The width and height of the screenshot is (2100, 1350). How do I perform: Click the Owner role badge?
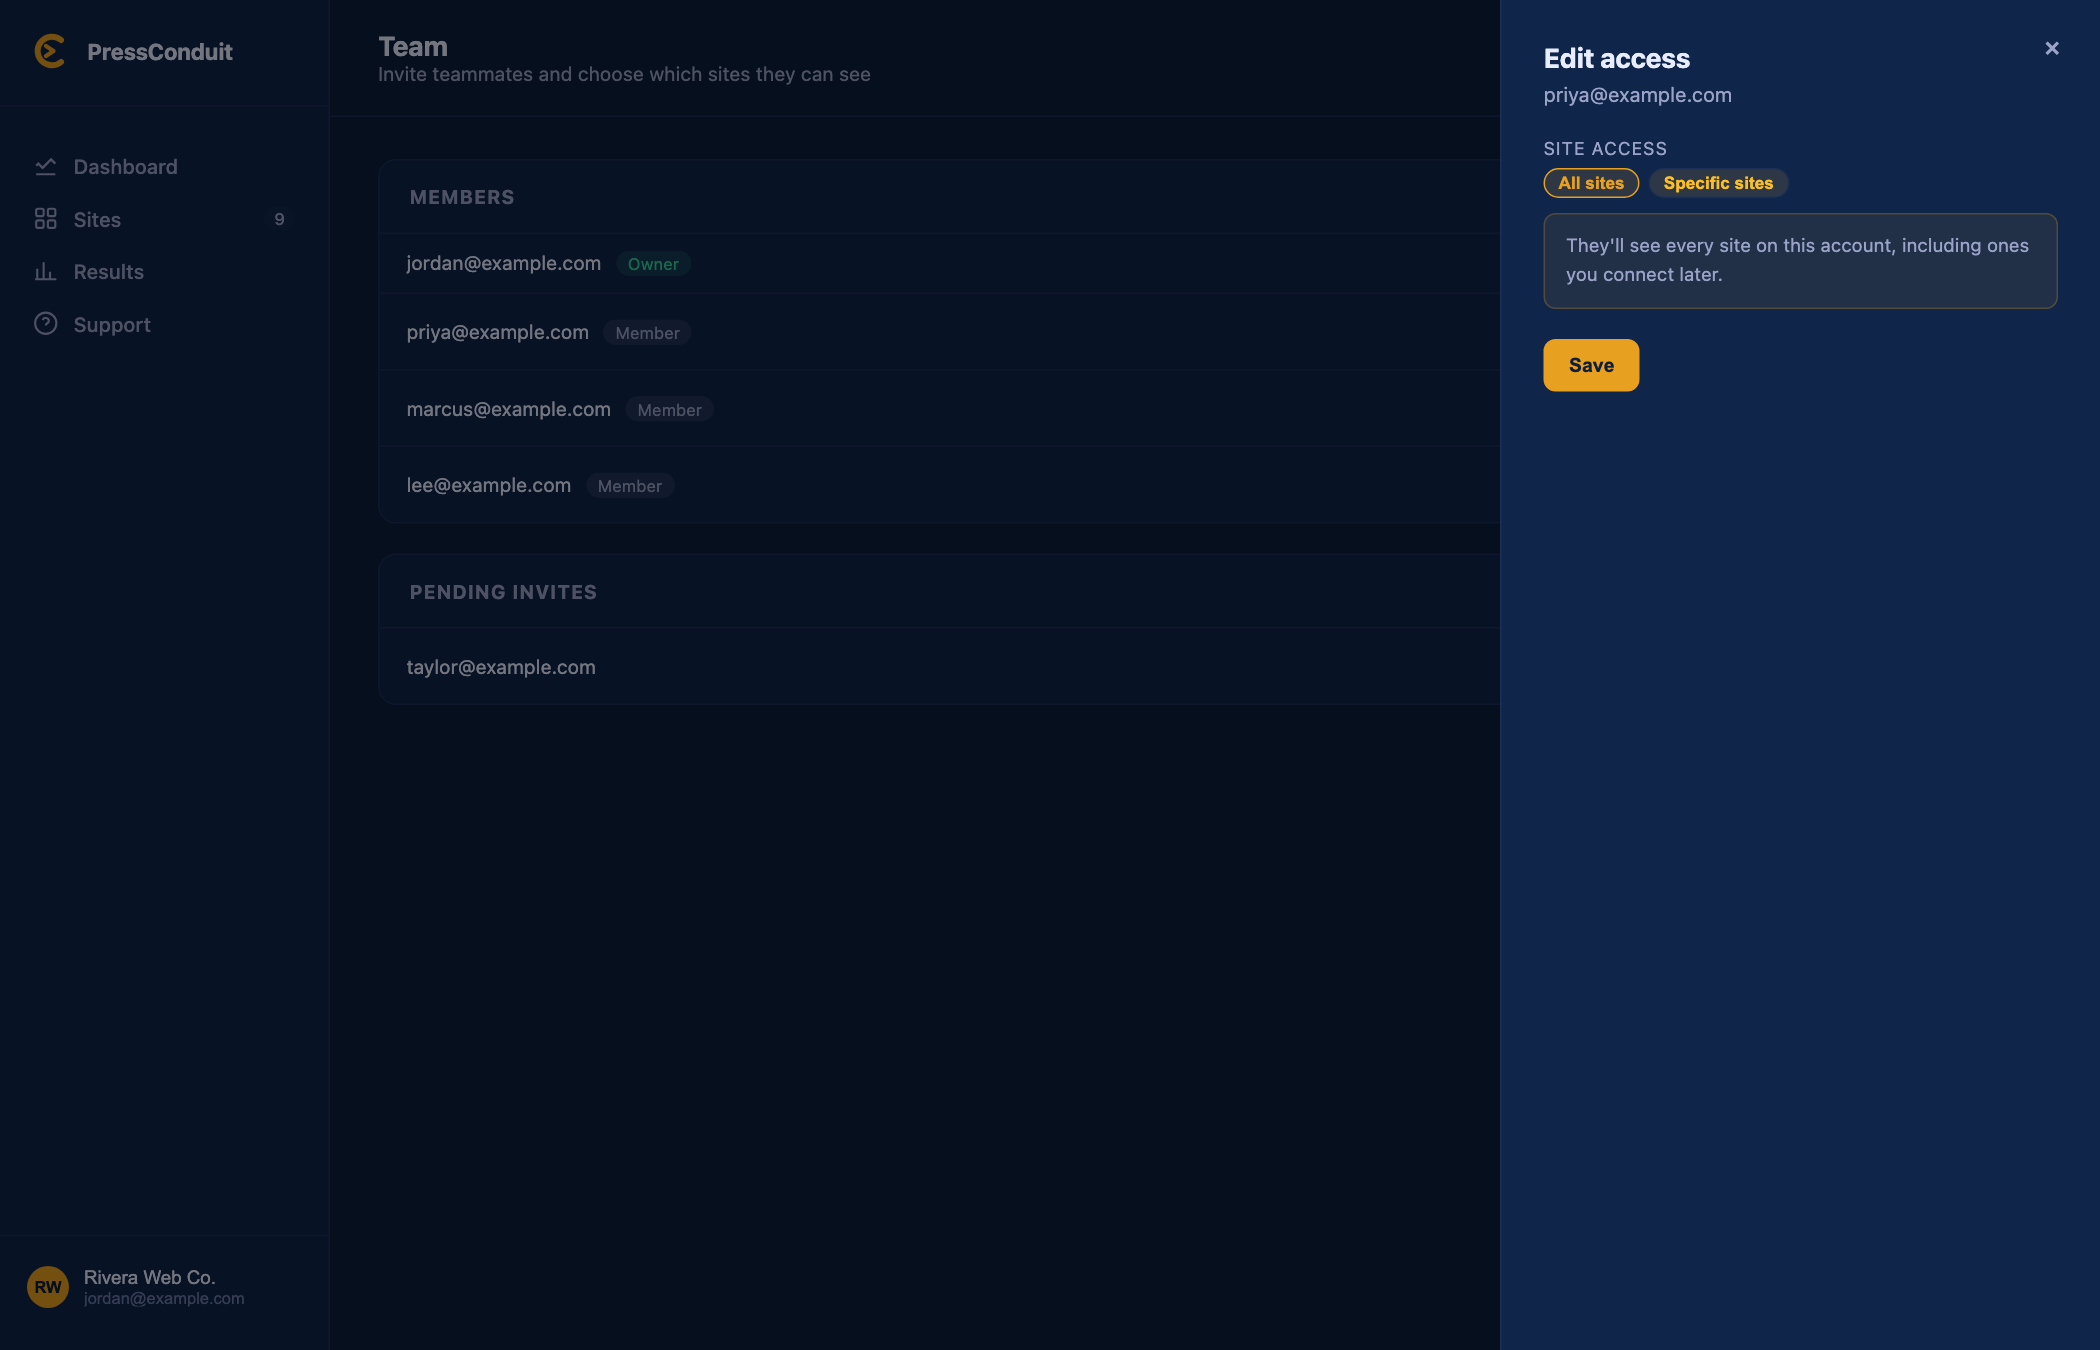pyautogui.click(x=653, y=264)
